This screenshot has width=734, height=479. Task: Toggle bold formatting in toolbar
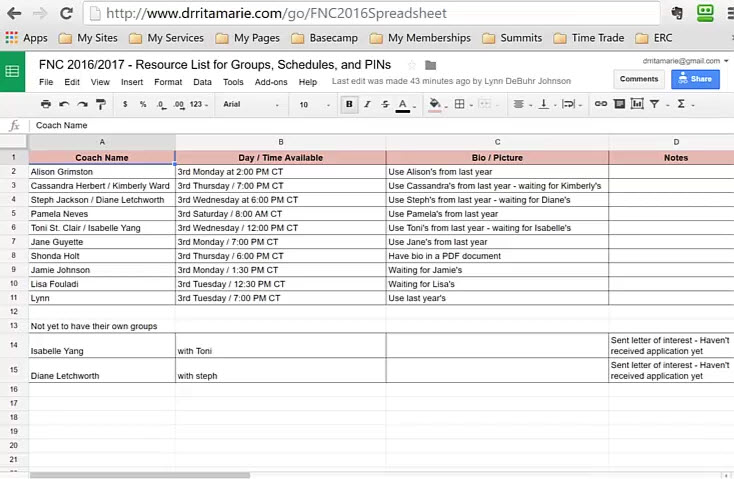pos(349,104)
